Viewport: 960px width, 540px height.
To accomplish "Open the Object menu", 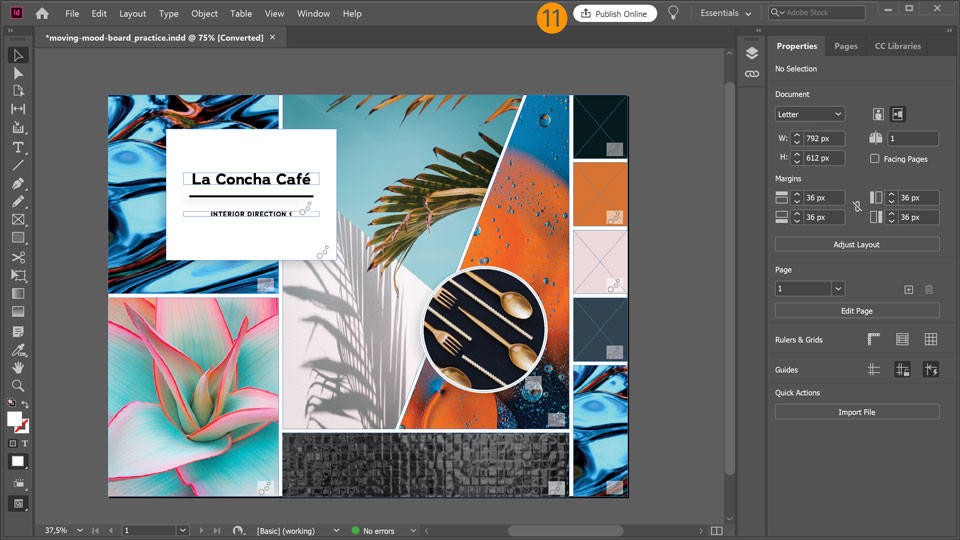I will pyautogui.click(x=204, y=13).
